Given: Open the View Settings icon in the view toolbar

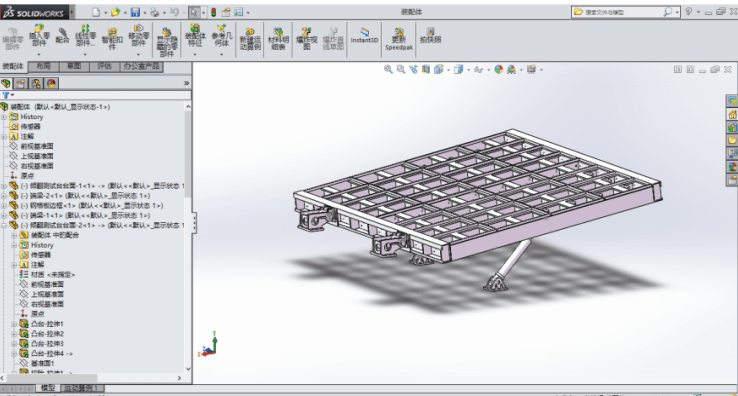Looking at the screenshot, I should click(x=531, y=69).
